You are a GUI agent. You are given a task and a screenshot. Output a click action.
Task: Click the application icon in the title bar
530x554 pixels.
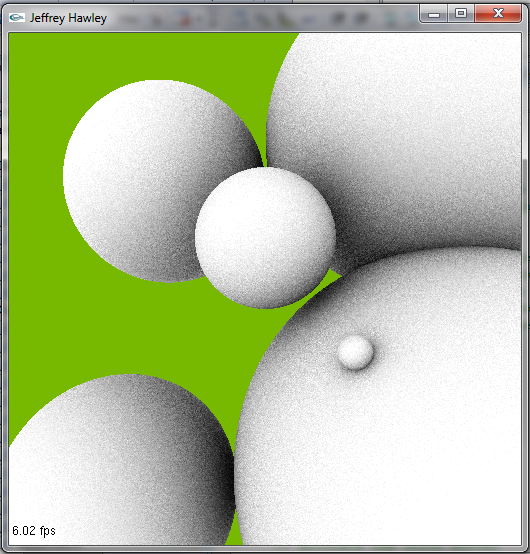coord(17,17)
